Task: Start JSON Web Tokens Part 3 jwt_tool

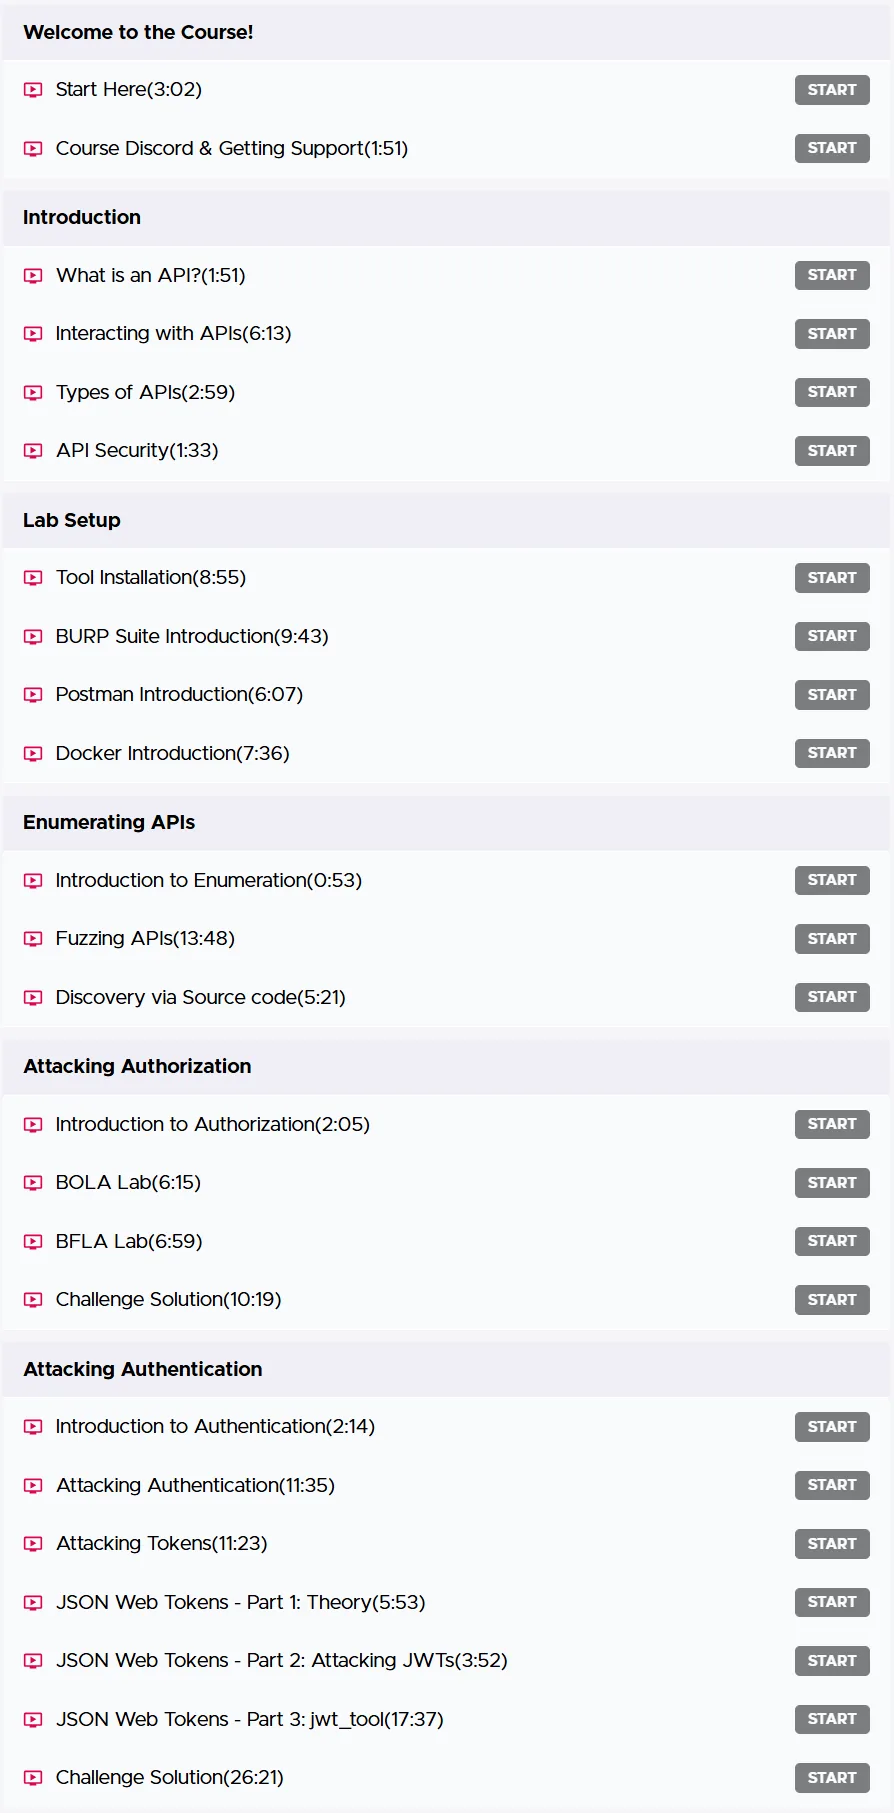Action: pyautogui.click(x=832, y=1719)
